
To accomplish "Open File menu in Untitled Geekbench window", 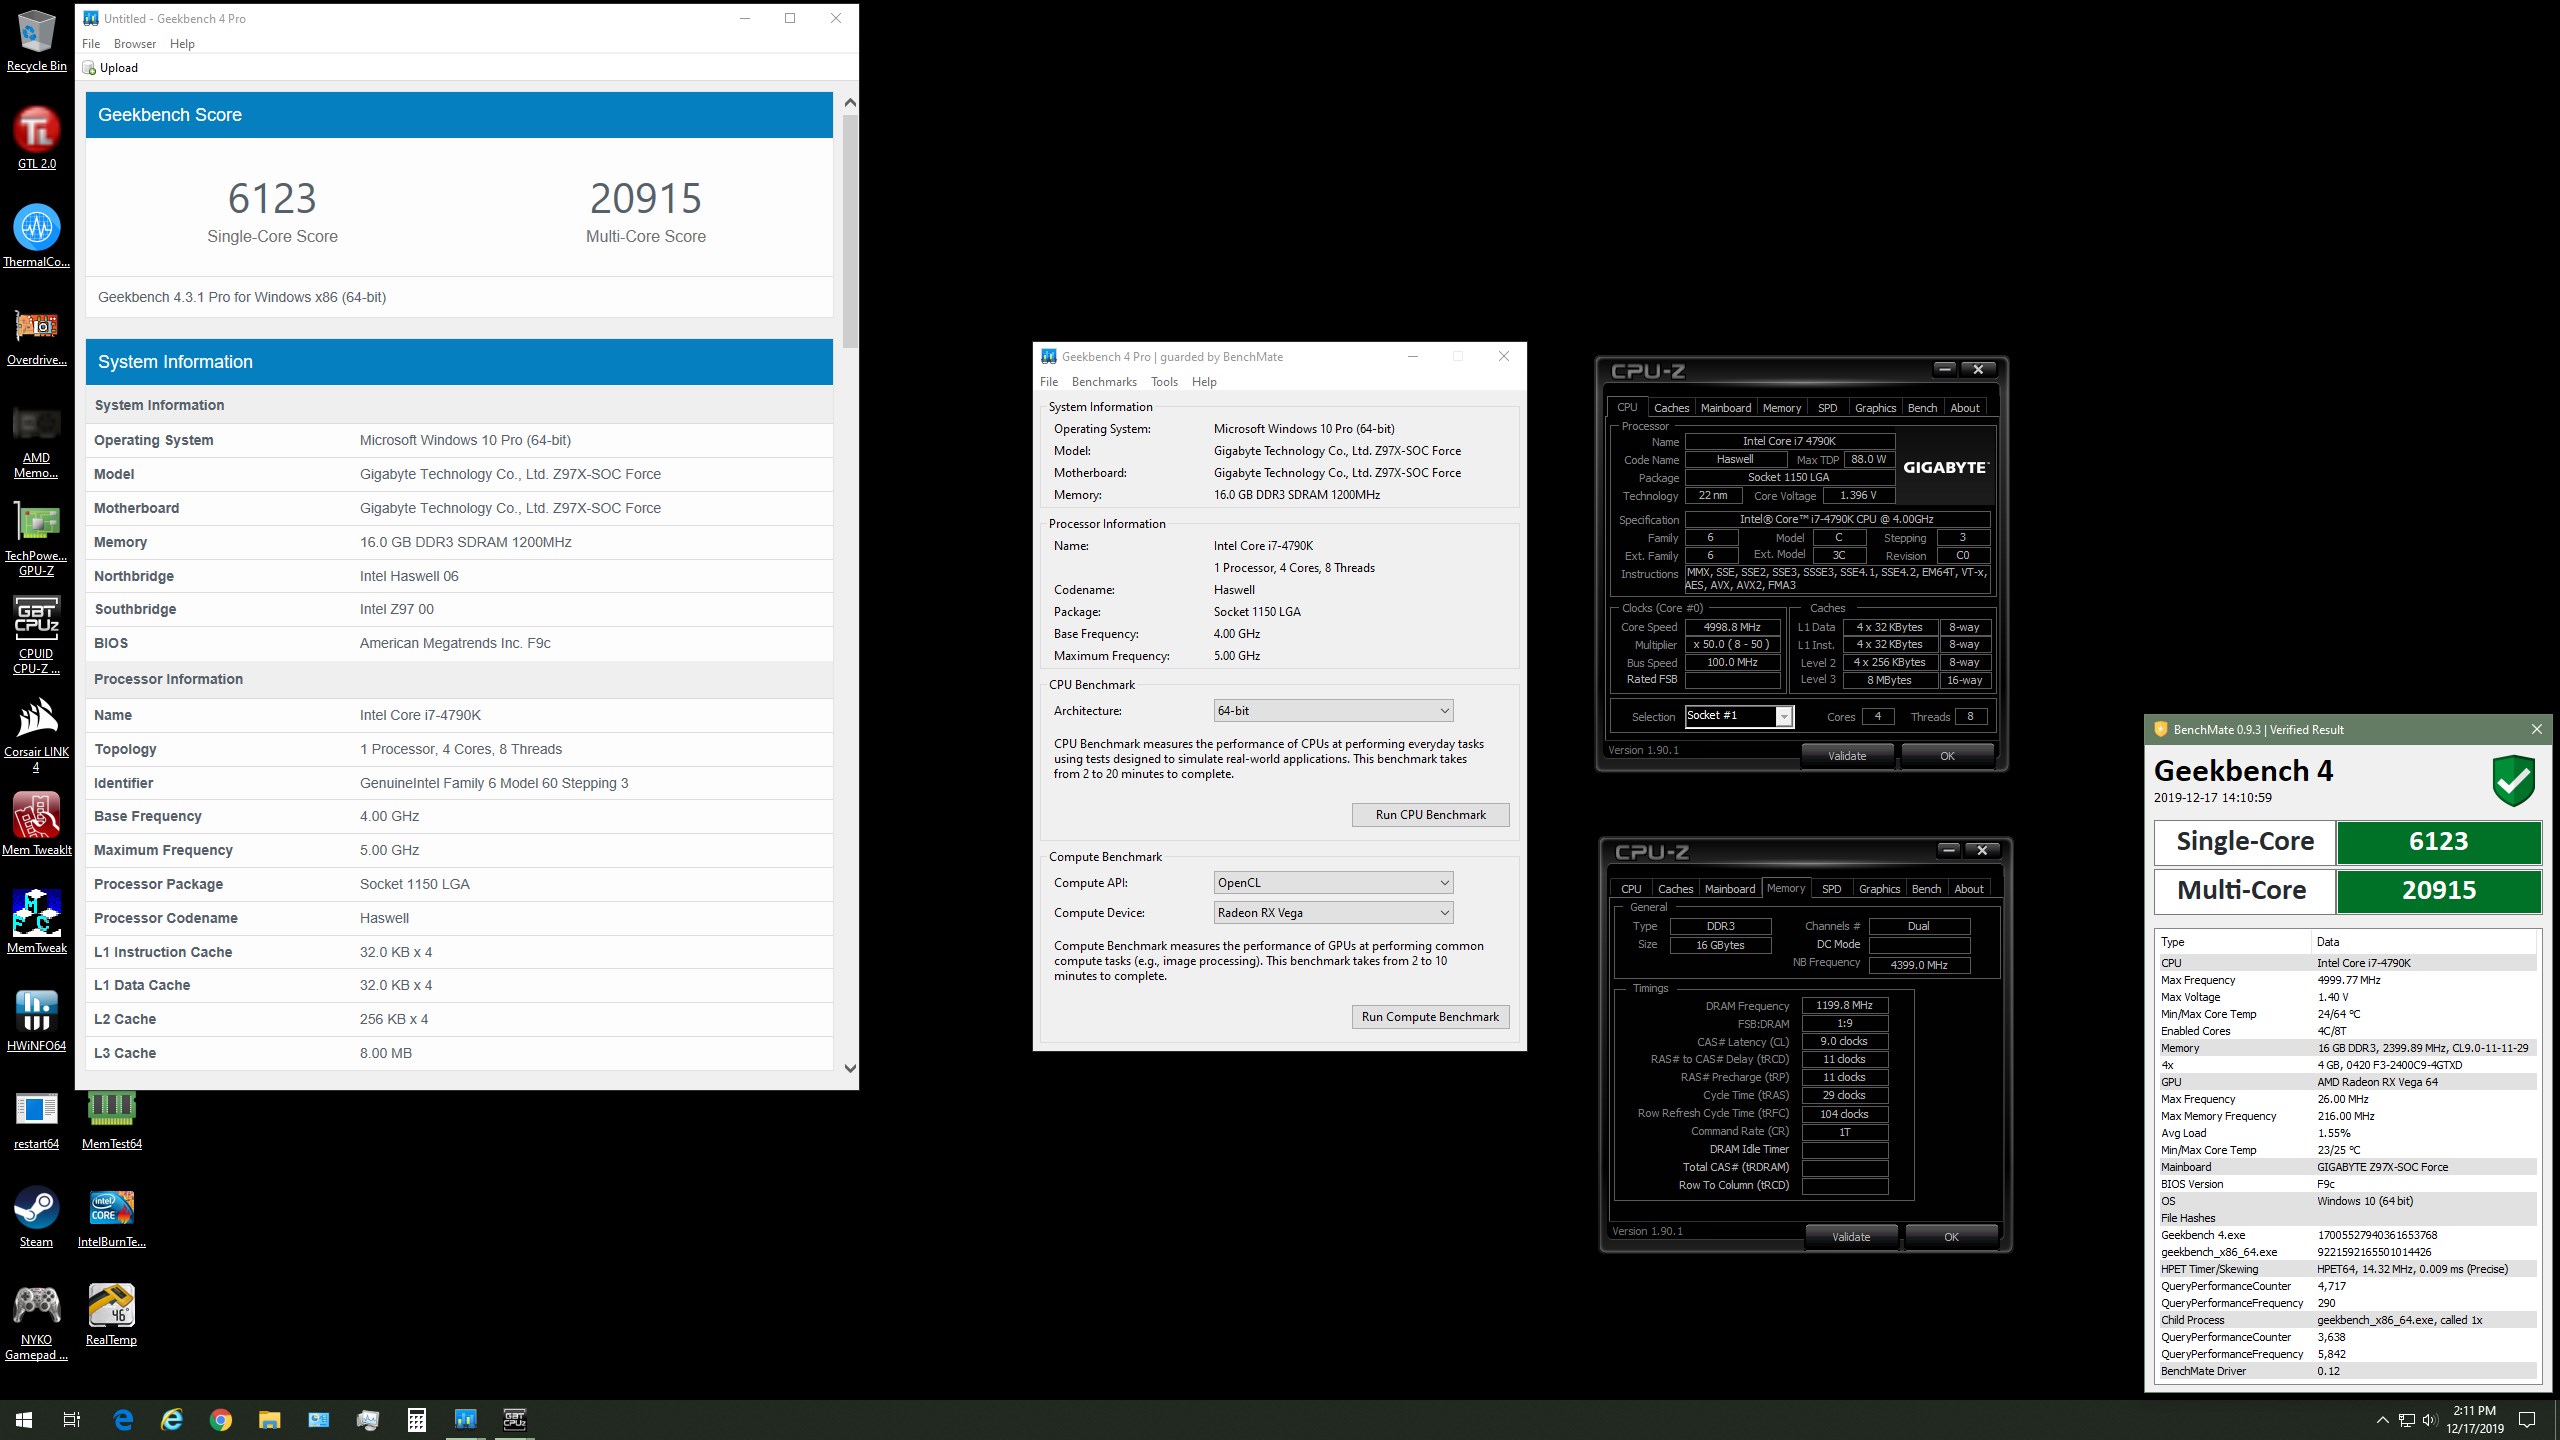I will (x=91, y=44).
